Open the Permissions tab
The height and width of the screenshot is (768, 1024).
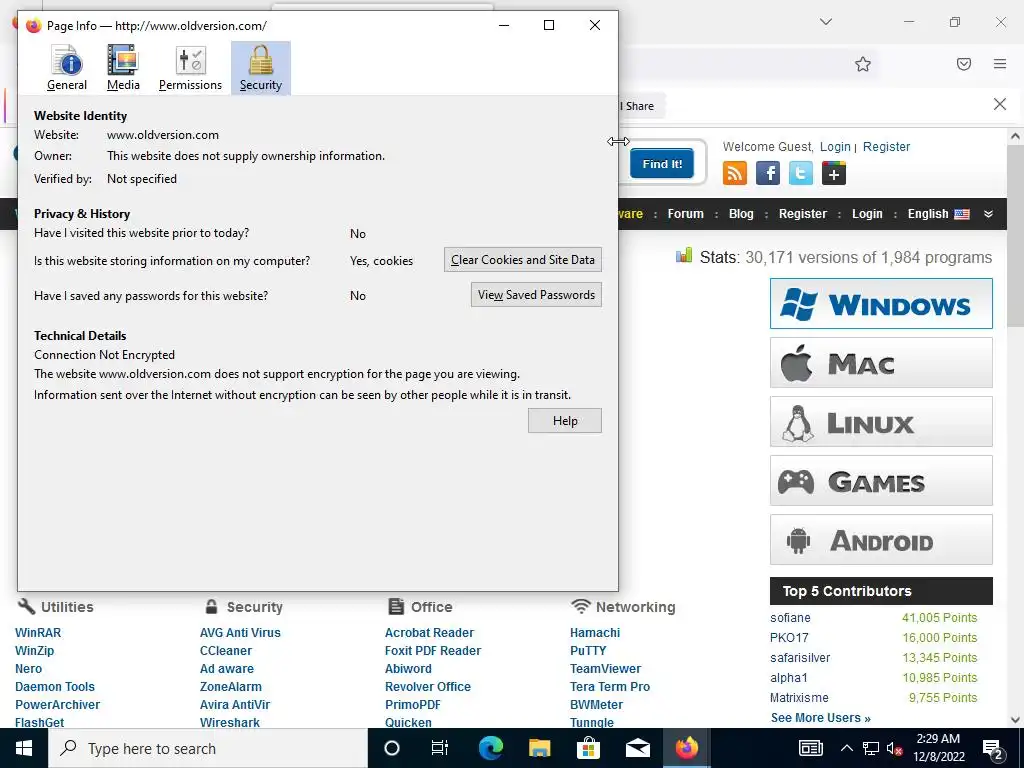pos(190,68)
